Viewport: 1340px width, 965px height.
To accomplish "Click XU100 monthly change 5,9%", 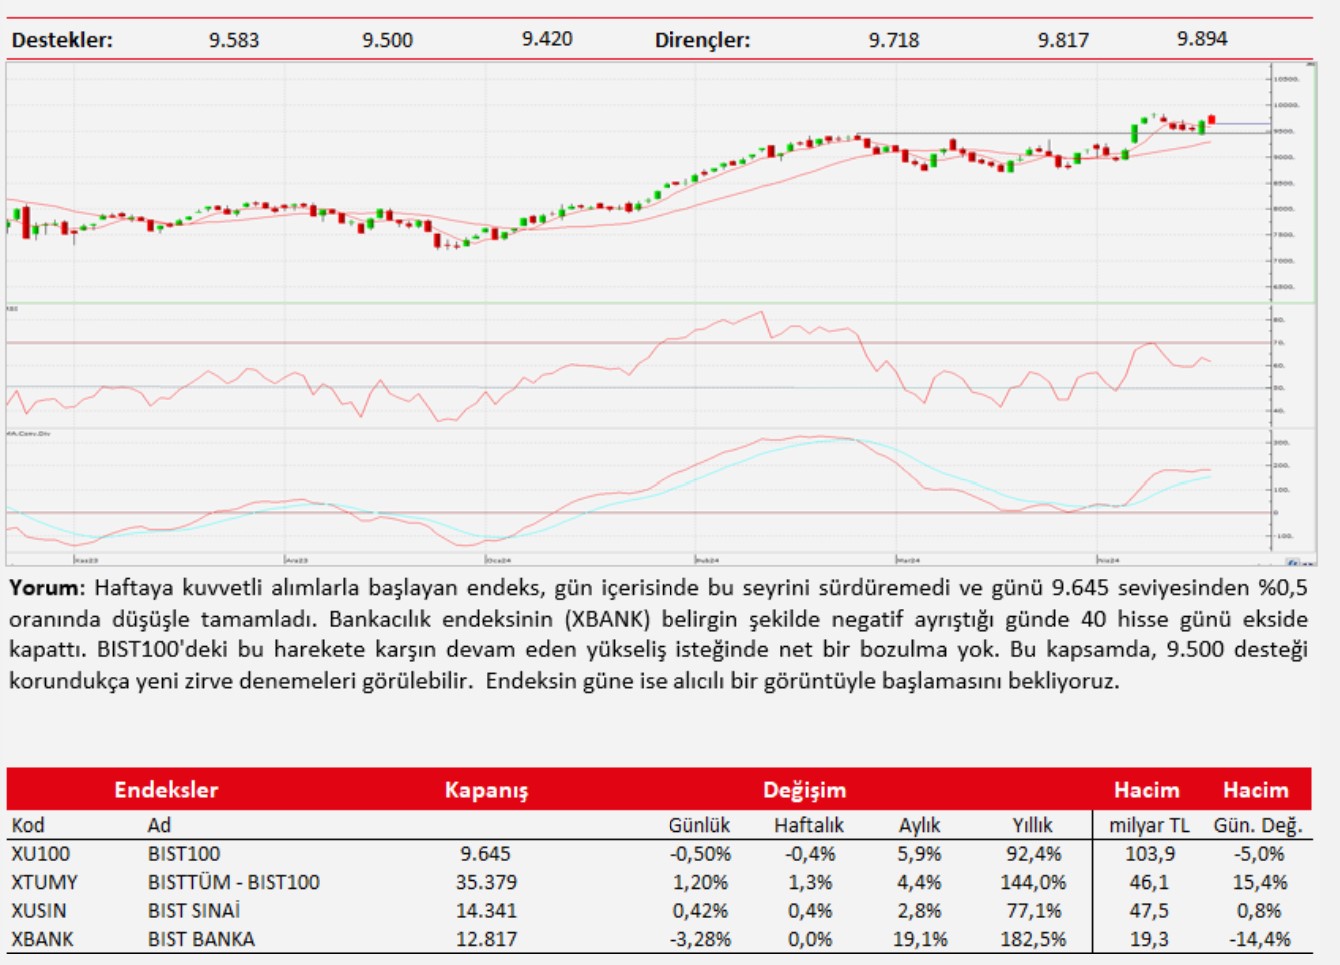I will (x=919, y=854).
